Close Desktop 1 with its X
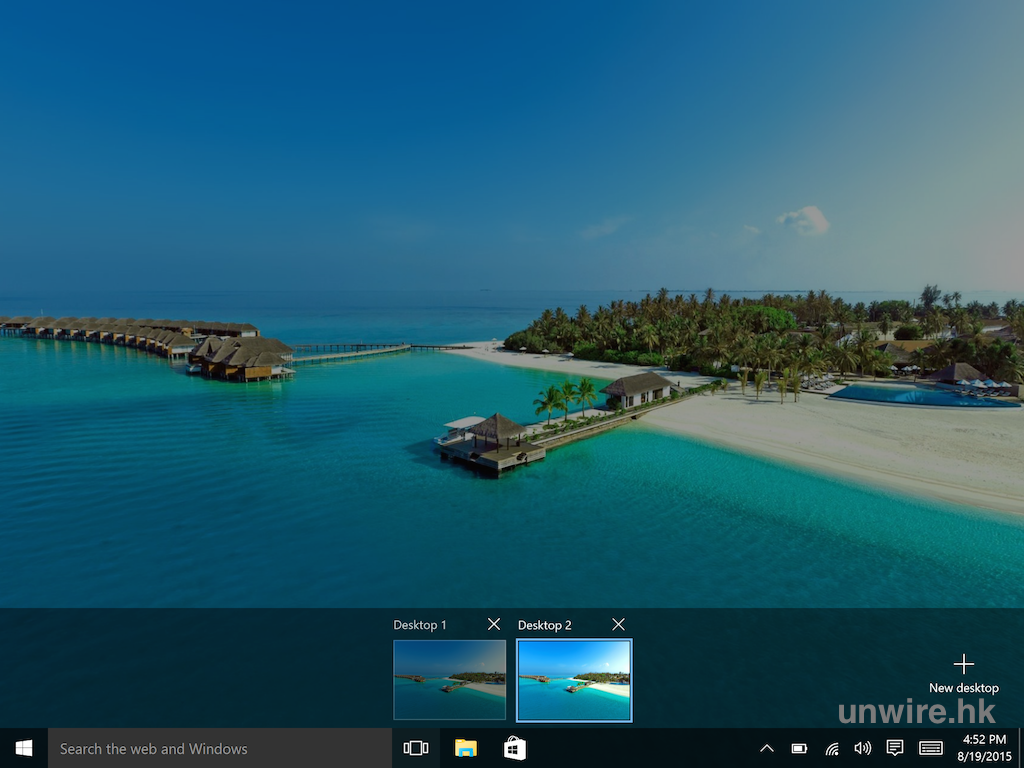1024x768 pixels. pyautogui.click(x=494, y=624)
